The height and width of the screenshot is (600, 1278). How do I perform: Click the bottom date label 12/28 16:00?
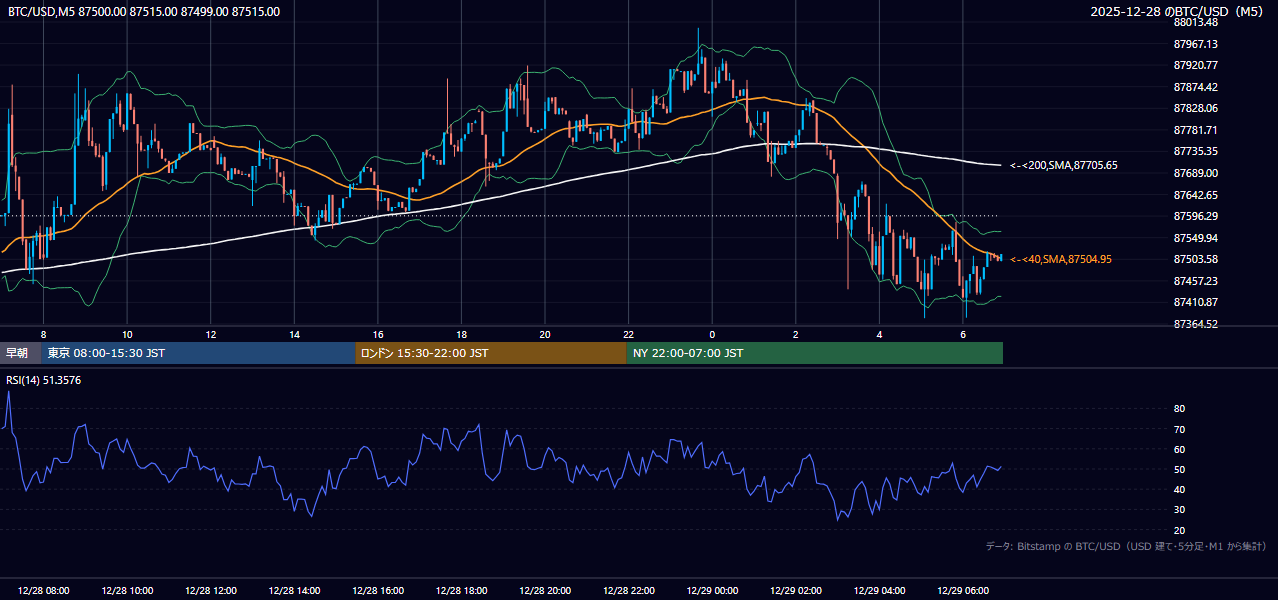click(378, 591)
